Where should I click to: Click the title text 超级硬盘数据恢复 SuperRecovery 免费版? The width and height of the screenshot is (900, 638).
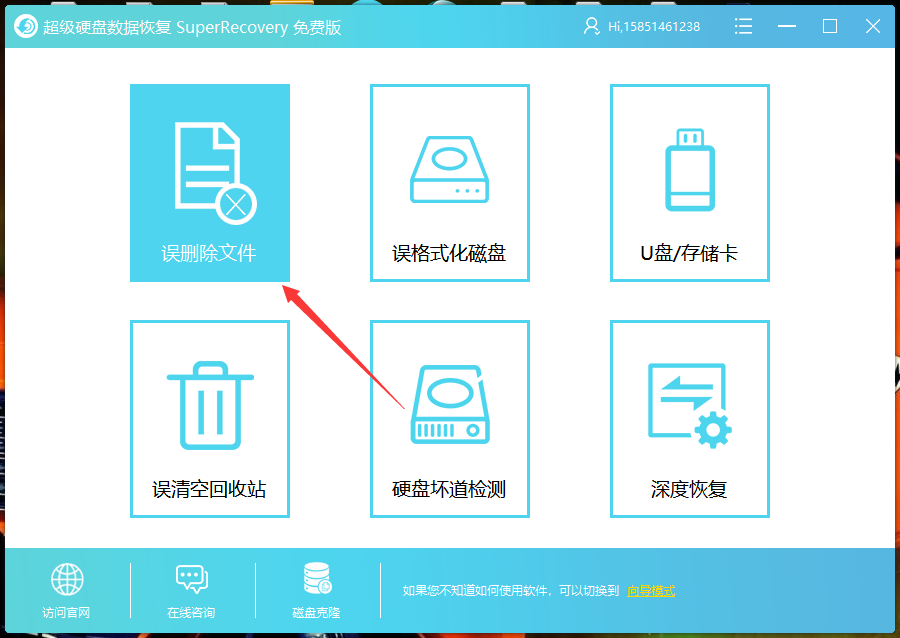tap(192, 27)
